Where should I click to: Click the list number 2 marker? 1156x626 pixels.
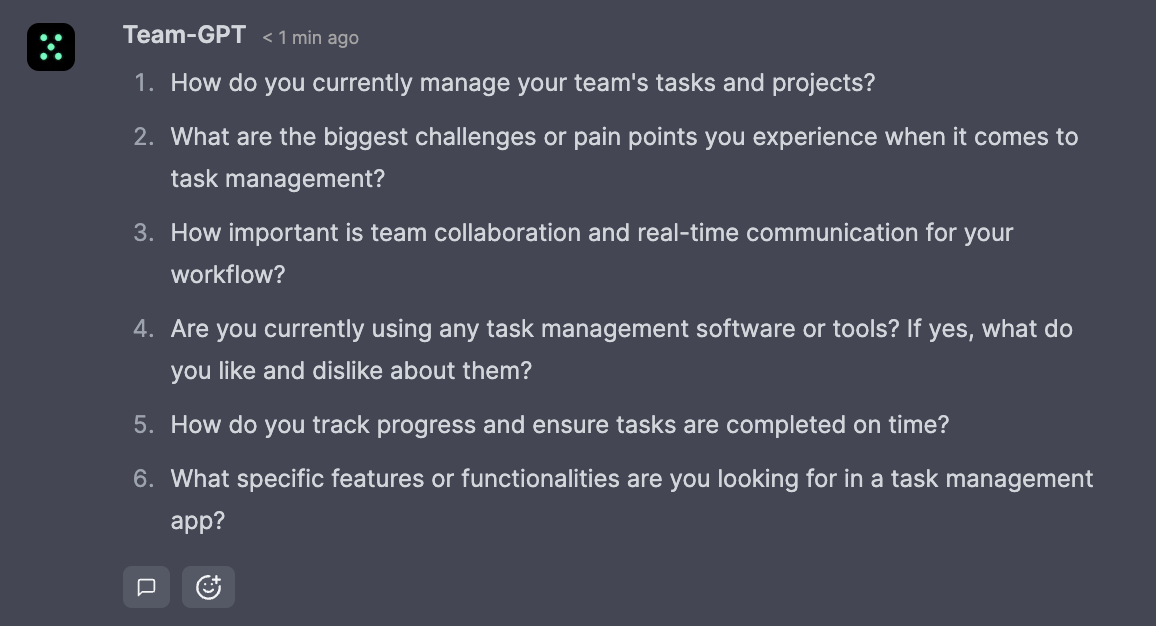pyautogui.click(x=144, y=136)
